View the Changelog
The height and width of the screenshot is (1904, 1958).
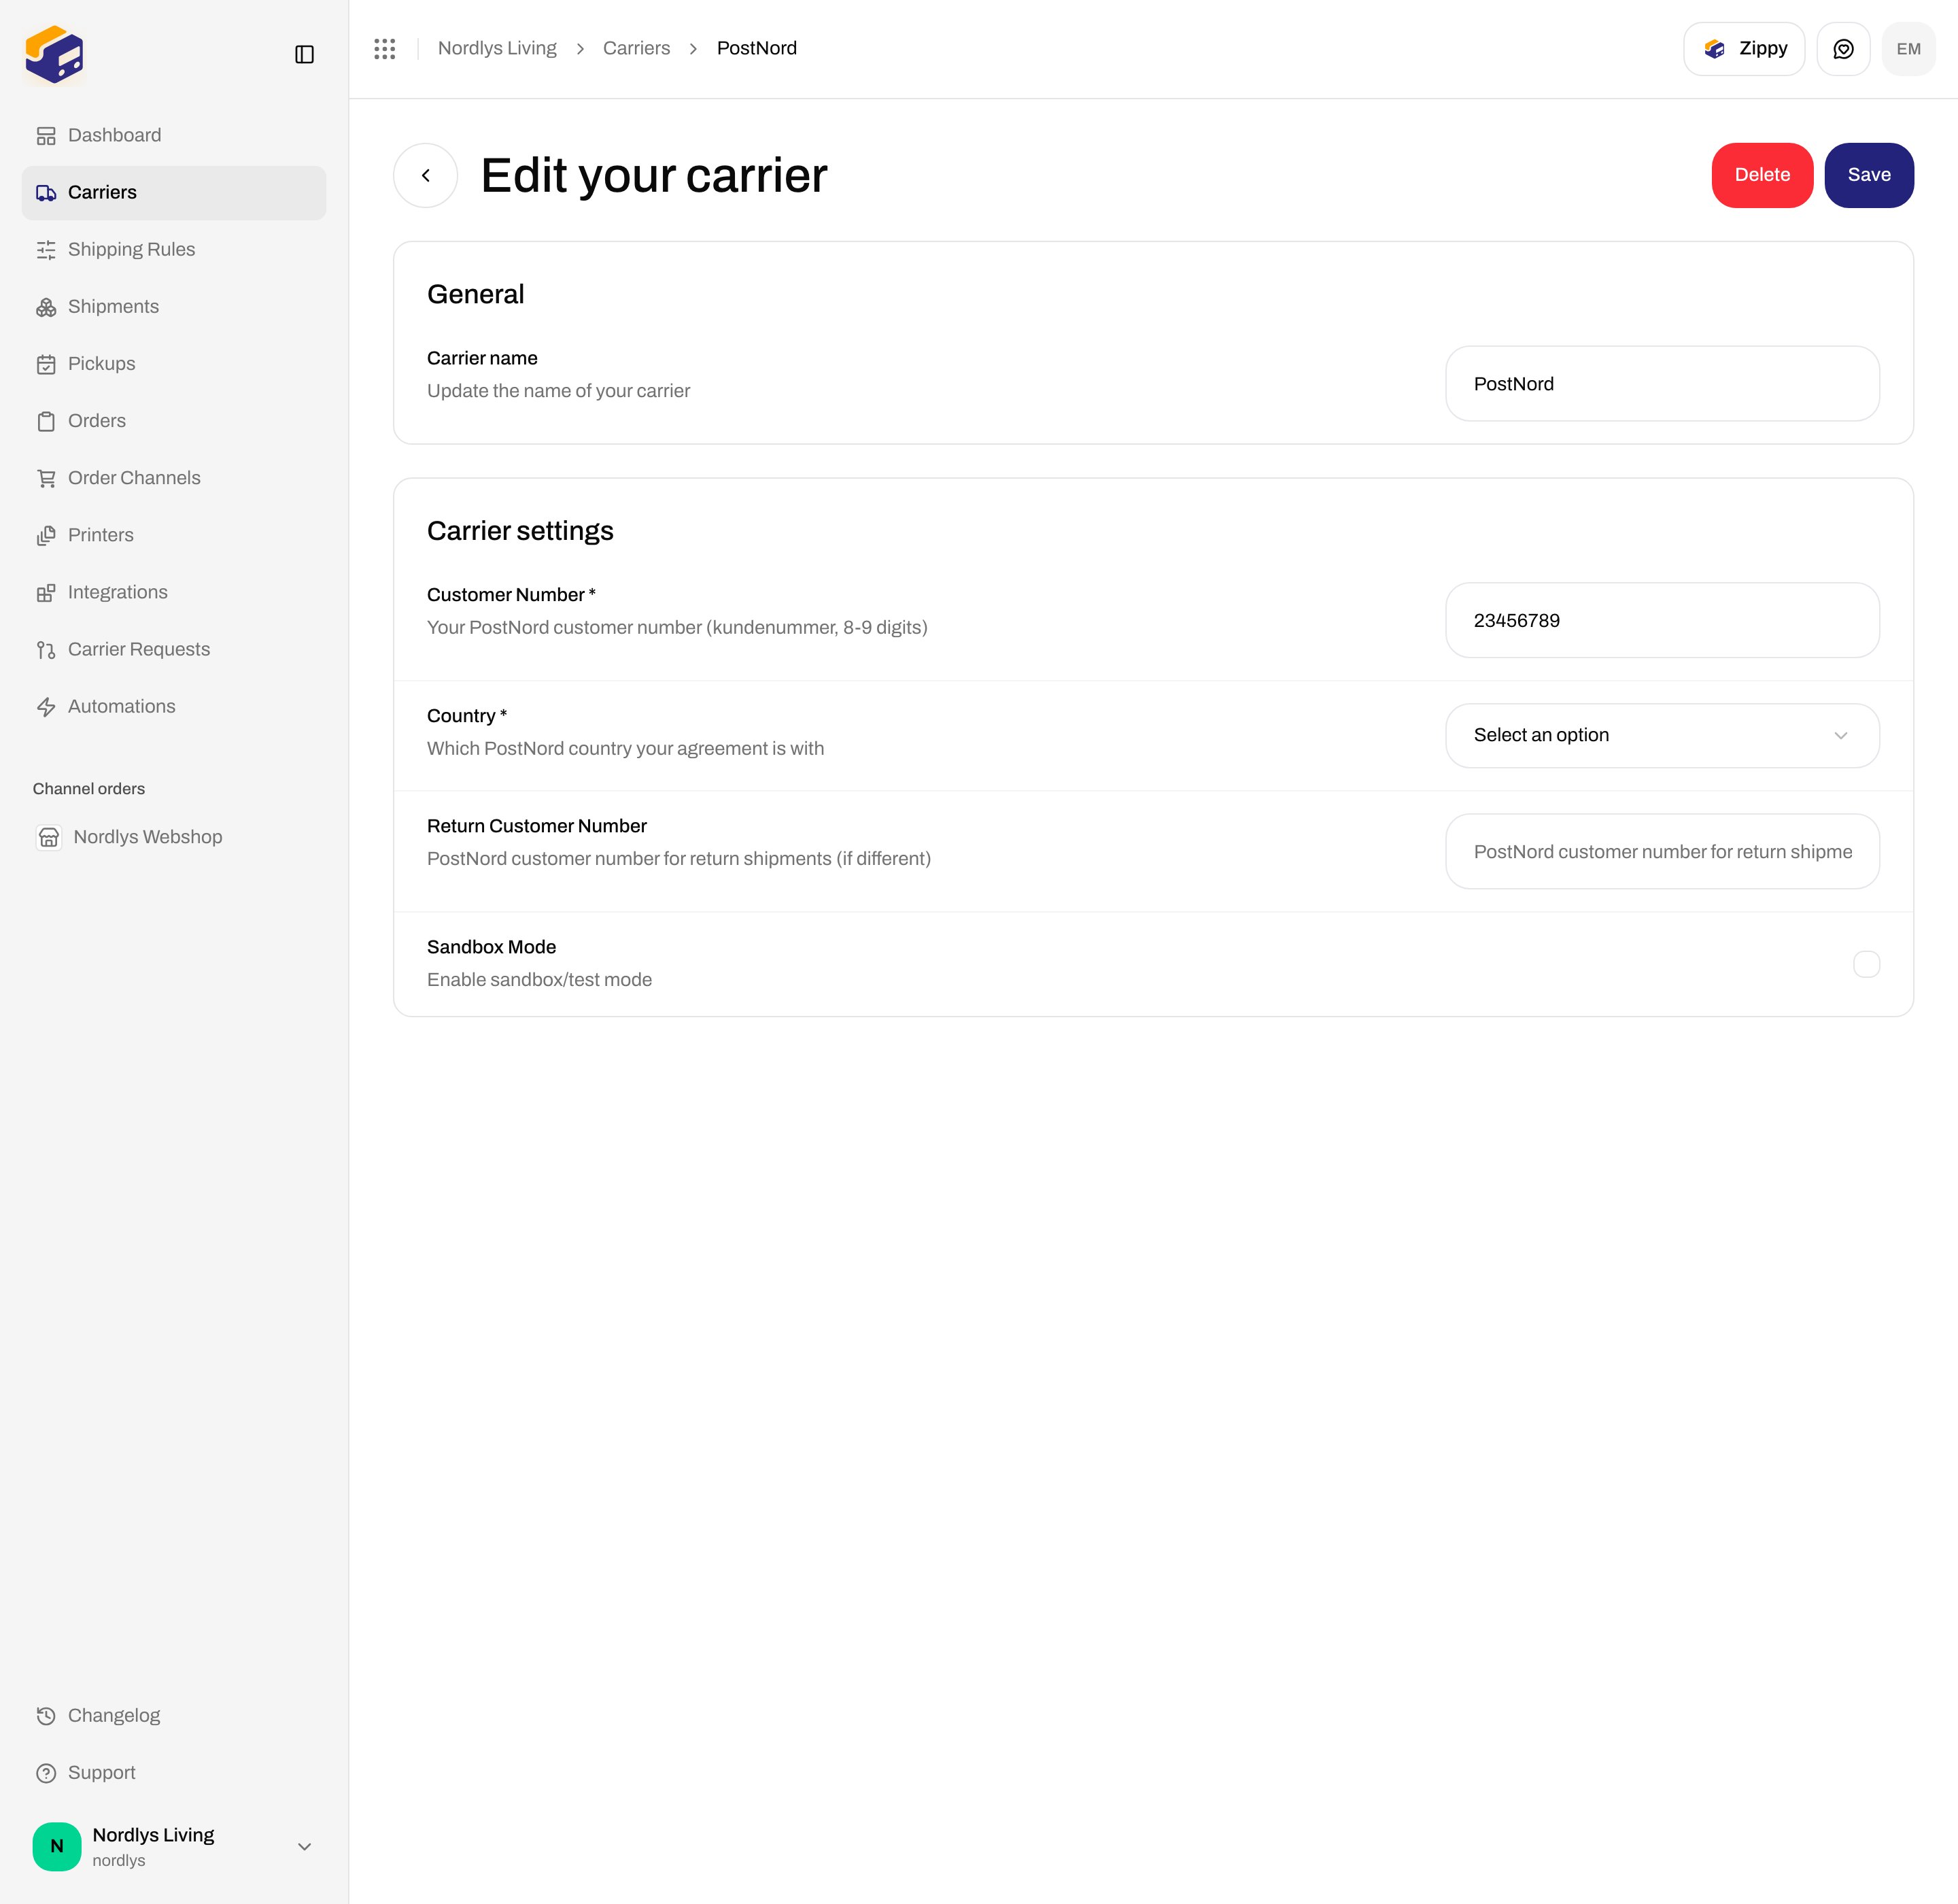point(174,1715)
